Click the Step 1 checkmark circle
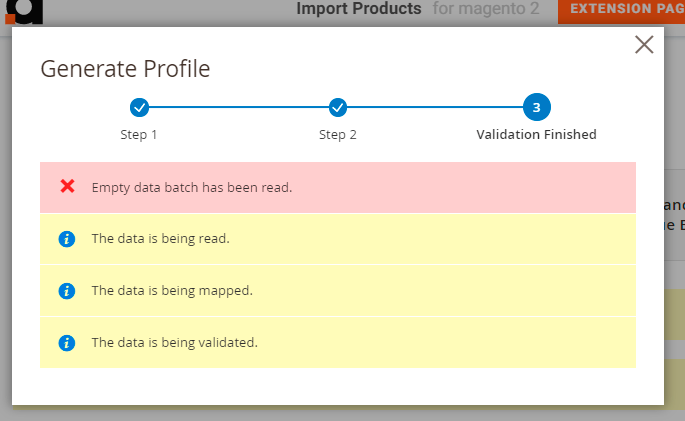The width and height of the screenshot is (685, 421). (140, 107)
